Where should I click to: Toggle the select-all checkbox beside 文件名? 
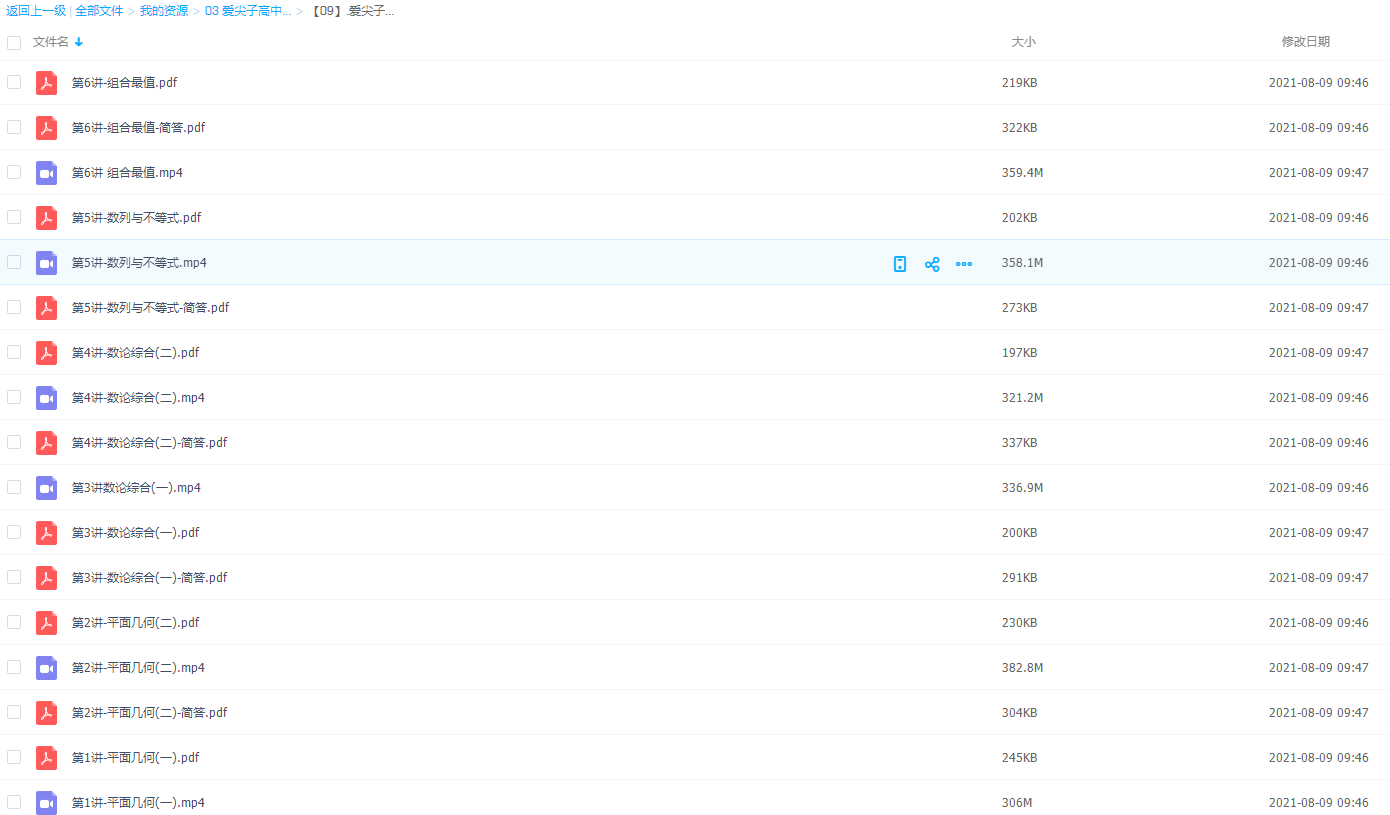click(x=14, y=43)
